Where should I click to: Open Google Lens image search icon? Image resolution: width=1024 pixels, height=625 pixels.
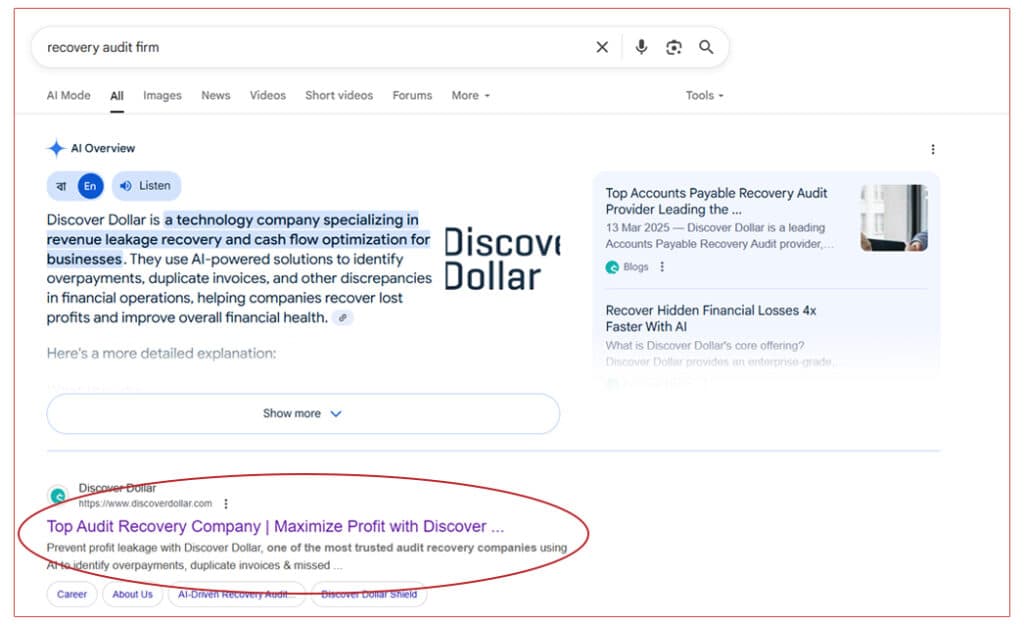tap(673, 46)
